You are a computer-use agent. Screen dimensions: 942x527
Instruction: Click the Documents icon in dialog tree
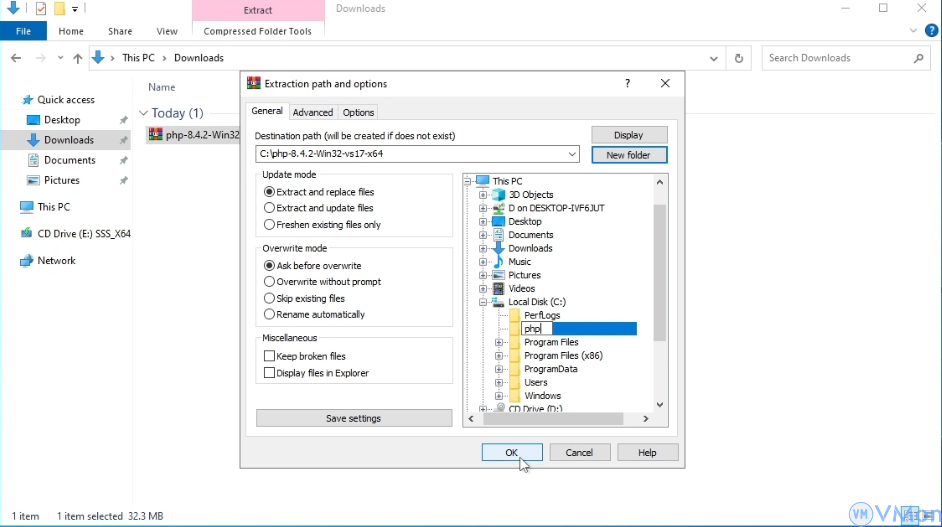coord(499,235)
